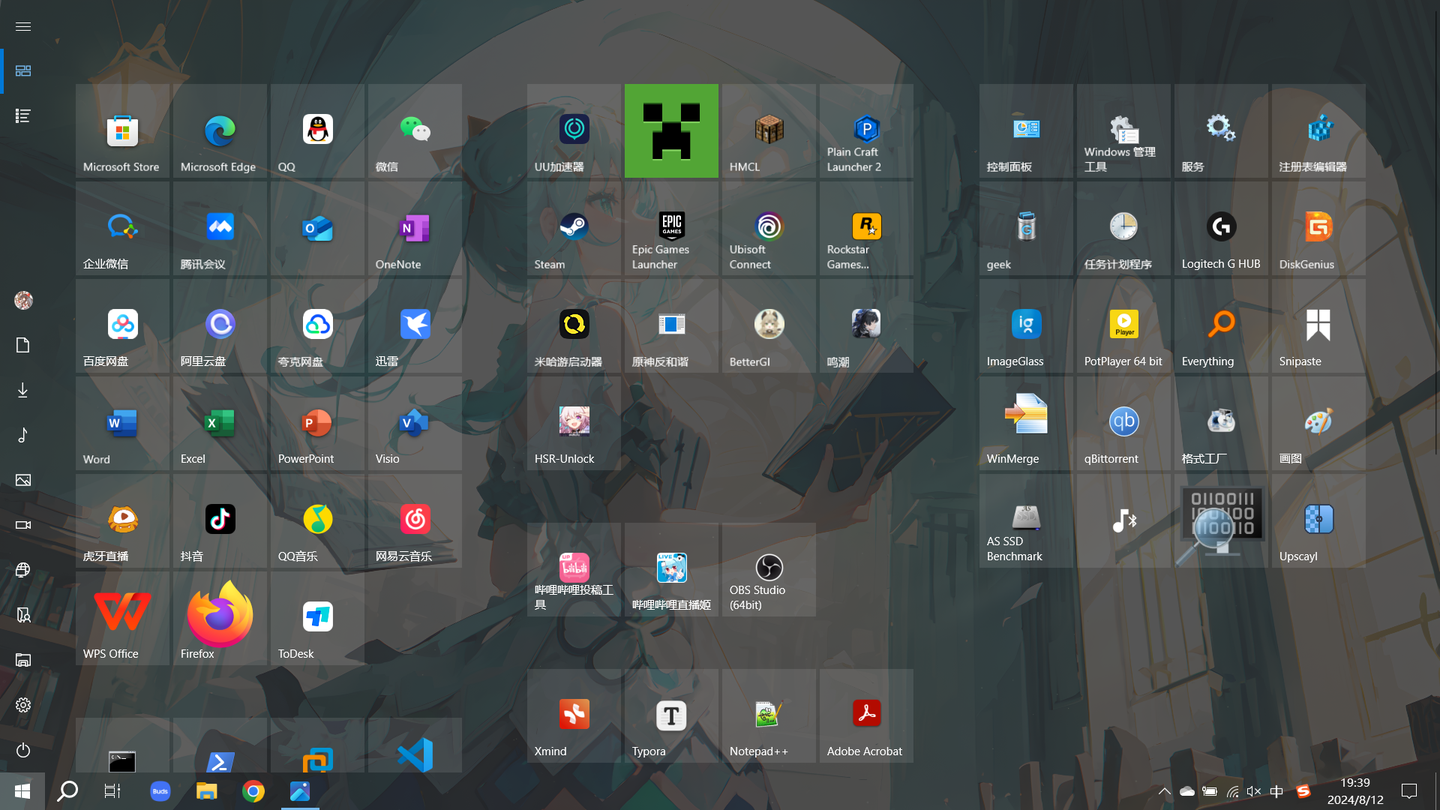Expand the Start menu hamburger navigation
1440x810 pixels.
(x=23, y=26)
